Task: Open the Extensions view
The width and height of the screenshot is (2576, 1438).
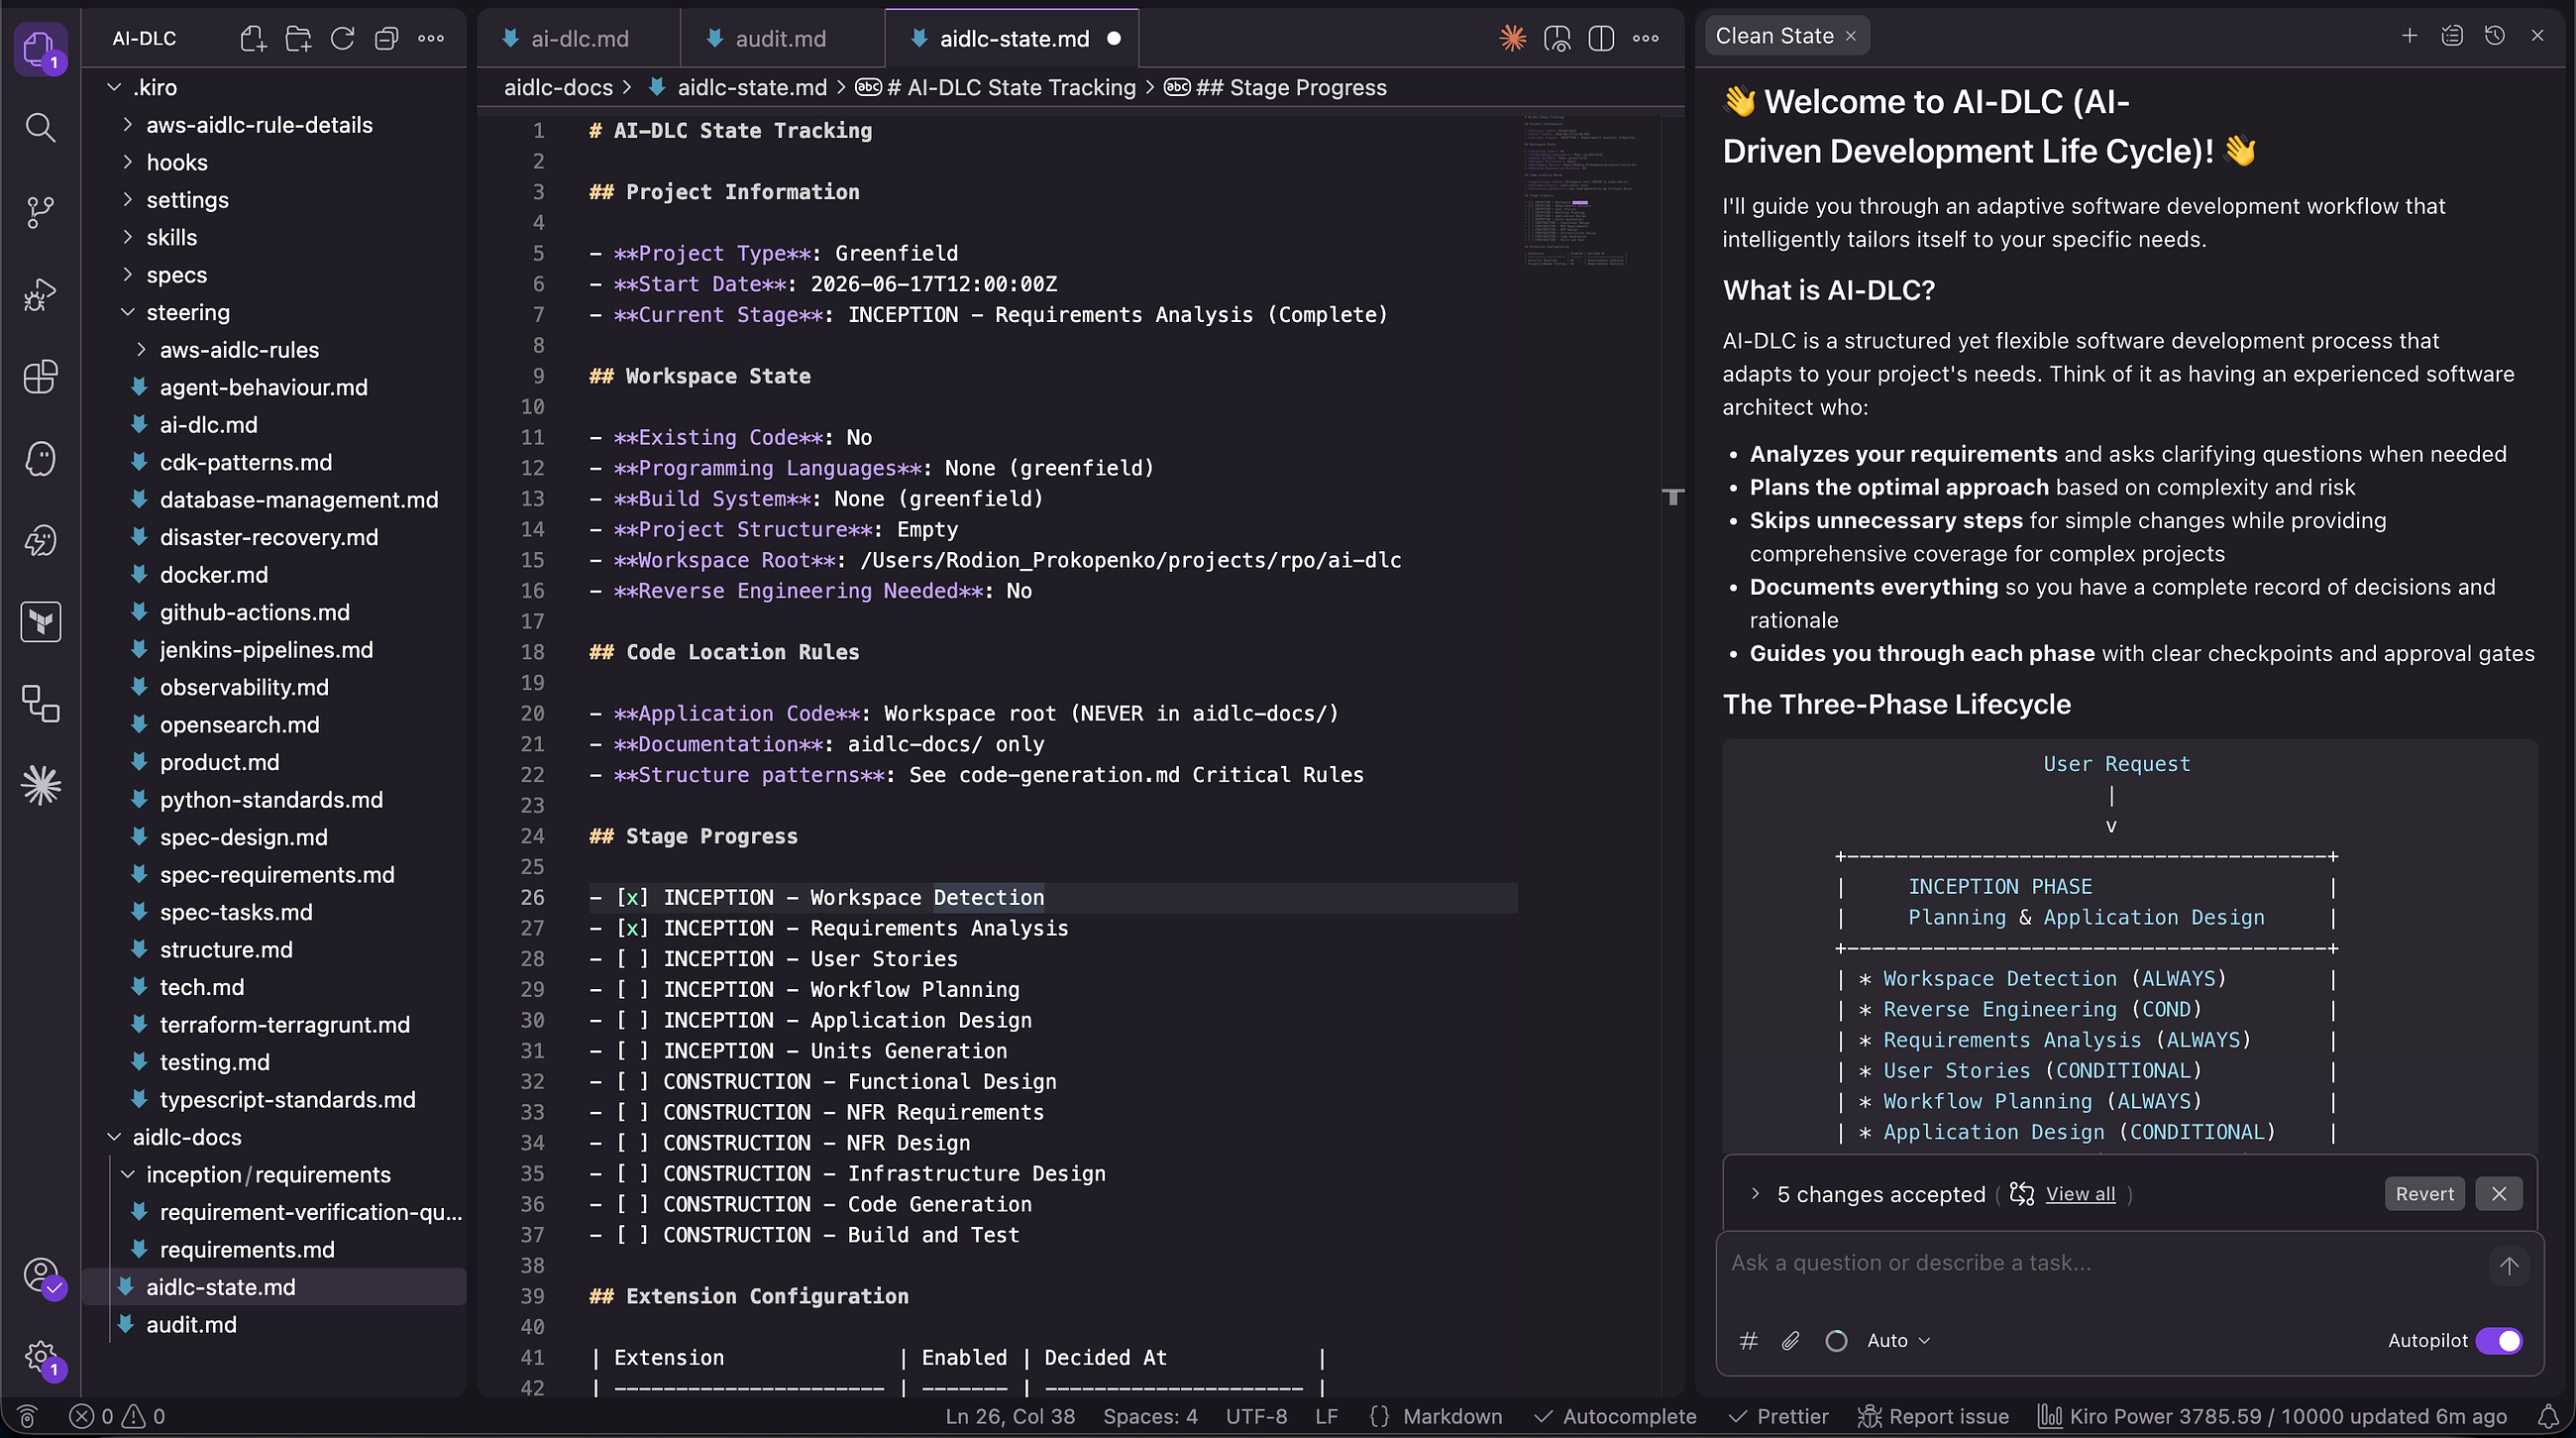Action: pos(40,377)
